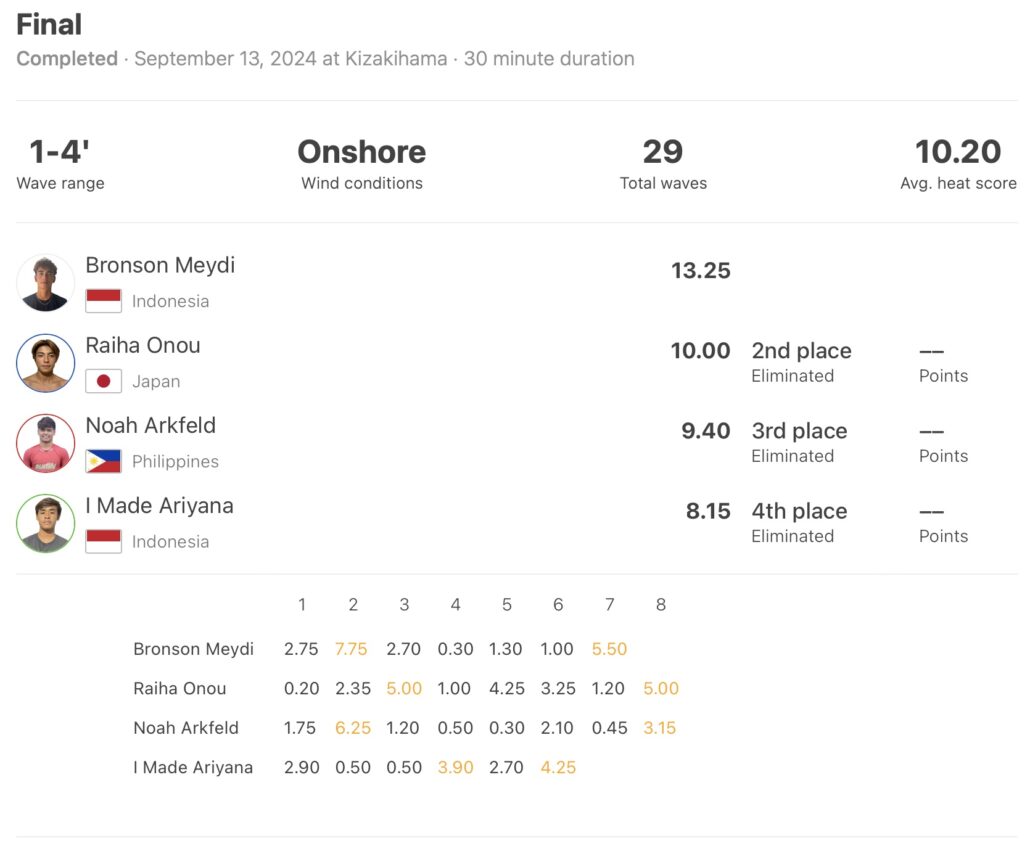Click the Japan flag icon
This screenshot has width=1030, height=846.
pyautogui.click(x=103, y=381)
